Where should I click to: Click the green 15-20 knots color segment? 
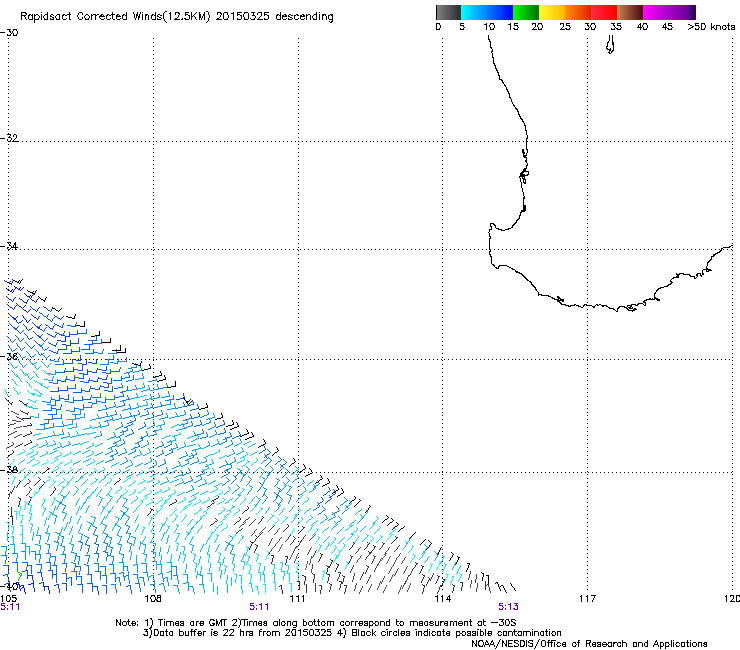click(x=526, y=12)
